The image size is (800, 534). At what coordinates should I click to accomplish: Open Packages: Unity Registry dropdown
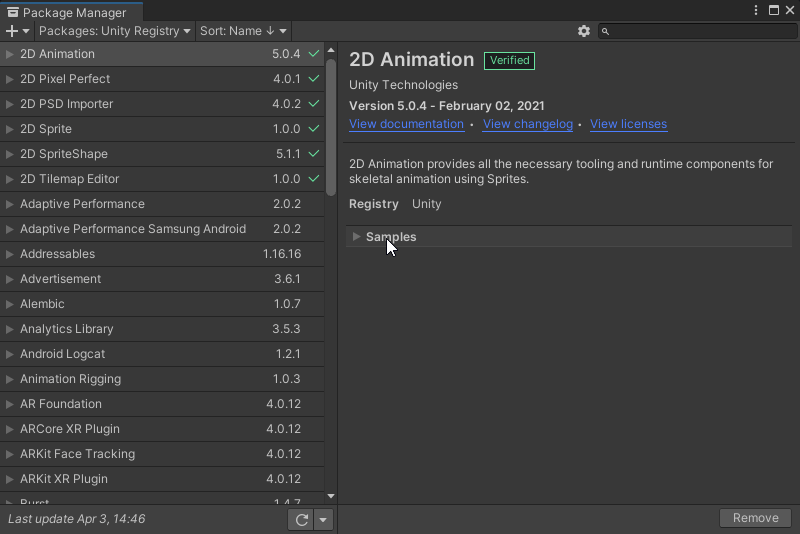click(114, 31)
